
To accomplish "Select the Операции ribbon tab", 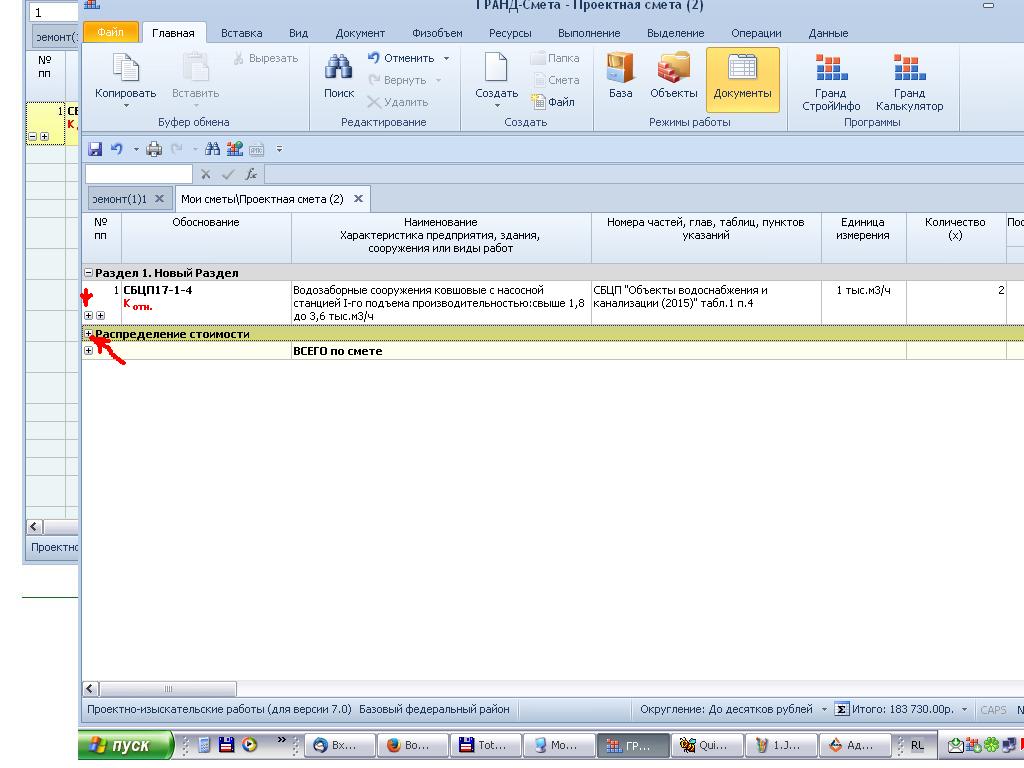I will [x=756, y=33].
